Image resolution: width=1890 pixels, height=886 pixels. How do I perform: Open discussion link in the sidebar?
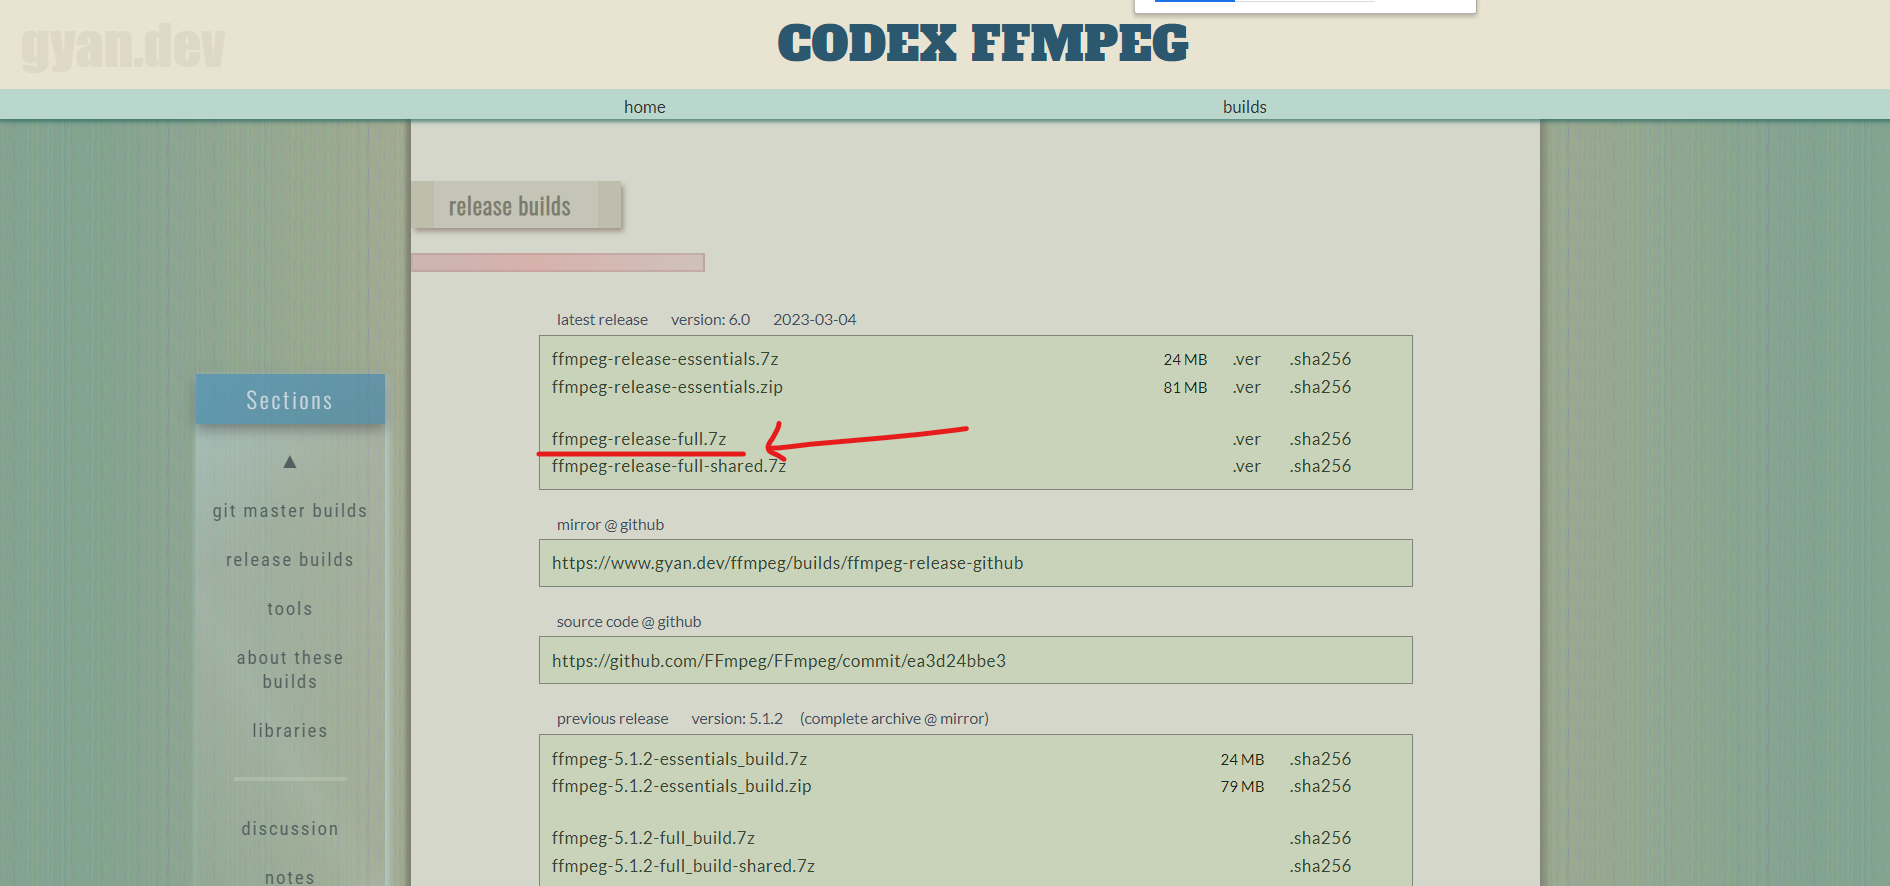290,829
